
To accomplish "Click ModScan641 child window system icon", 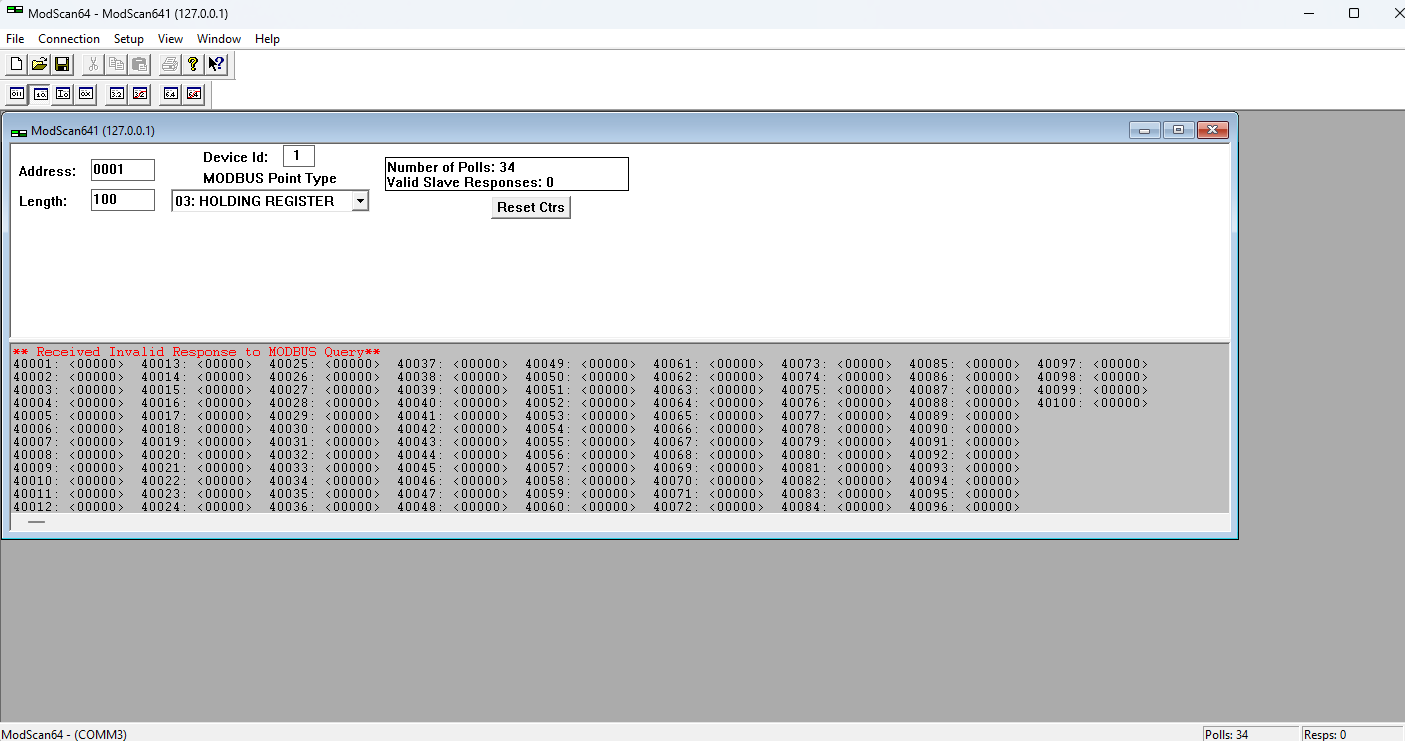I will (x=19, y=131).
